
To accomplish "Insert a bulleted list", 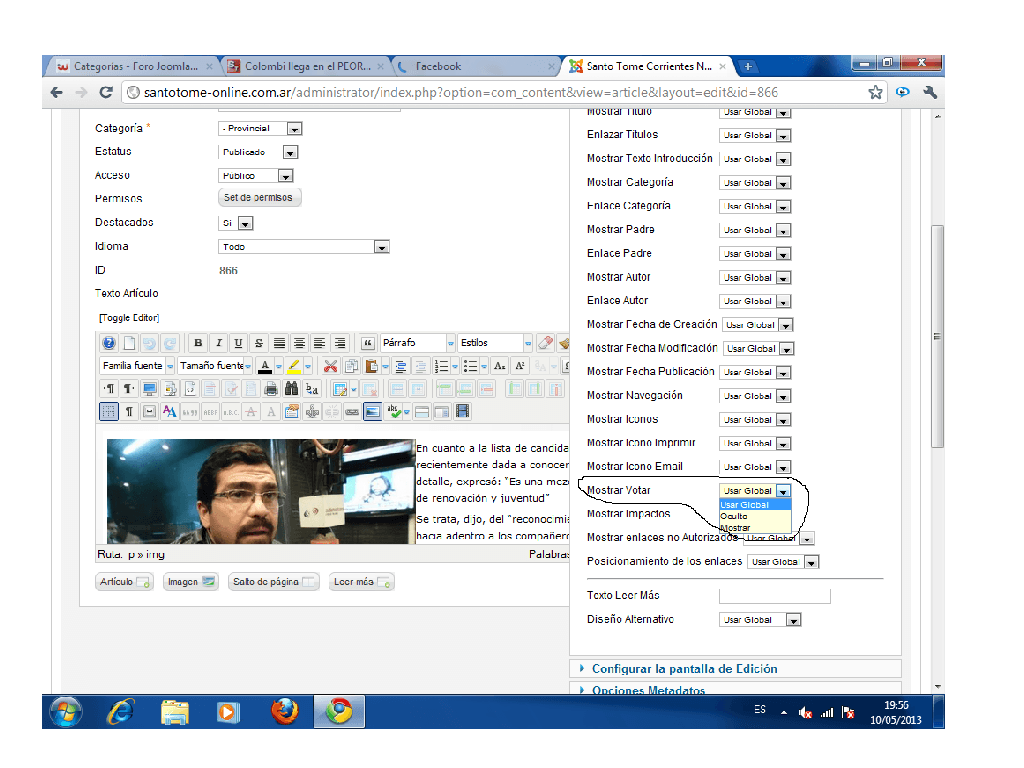I will [470, 366].
